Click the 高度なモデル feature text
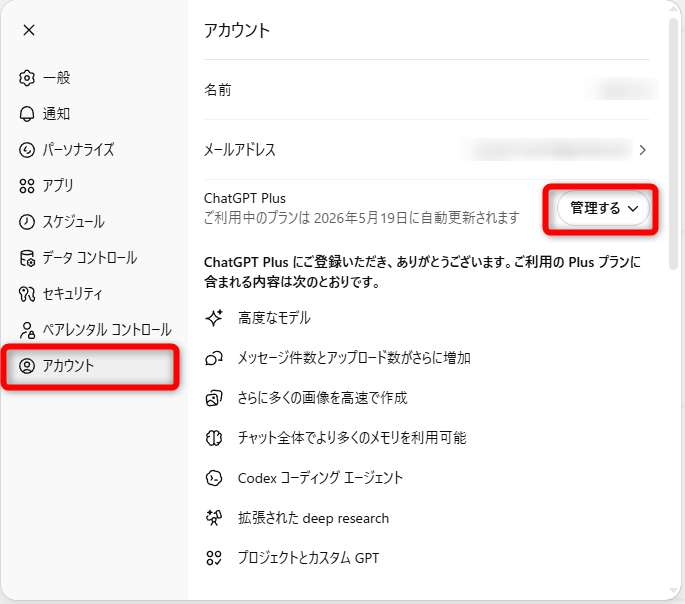Screen dimensions: 685x604 tap(274, 318)
